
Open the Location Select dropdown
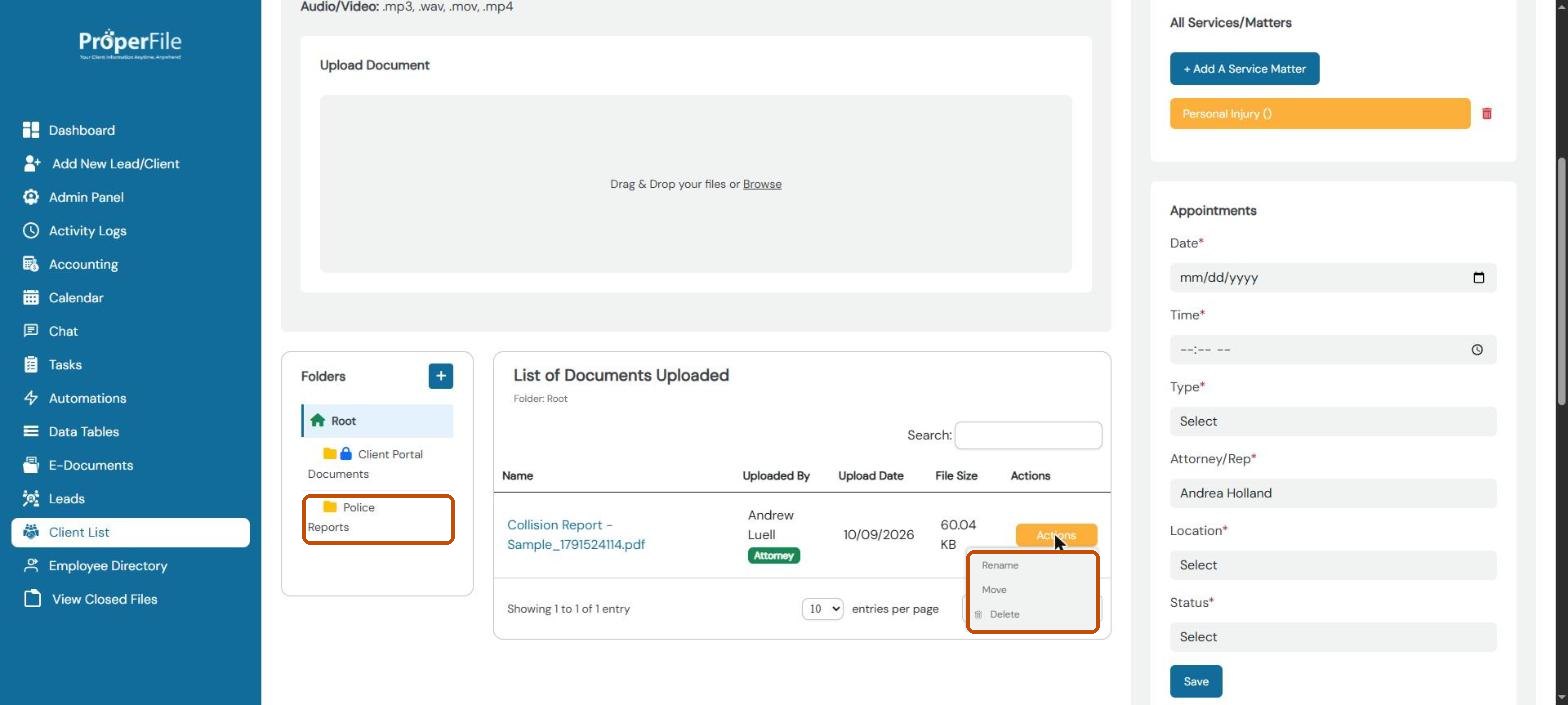[x=1333, y=565]
